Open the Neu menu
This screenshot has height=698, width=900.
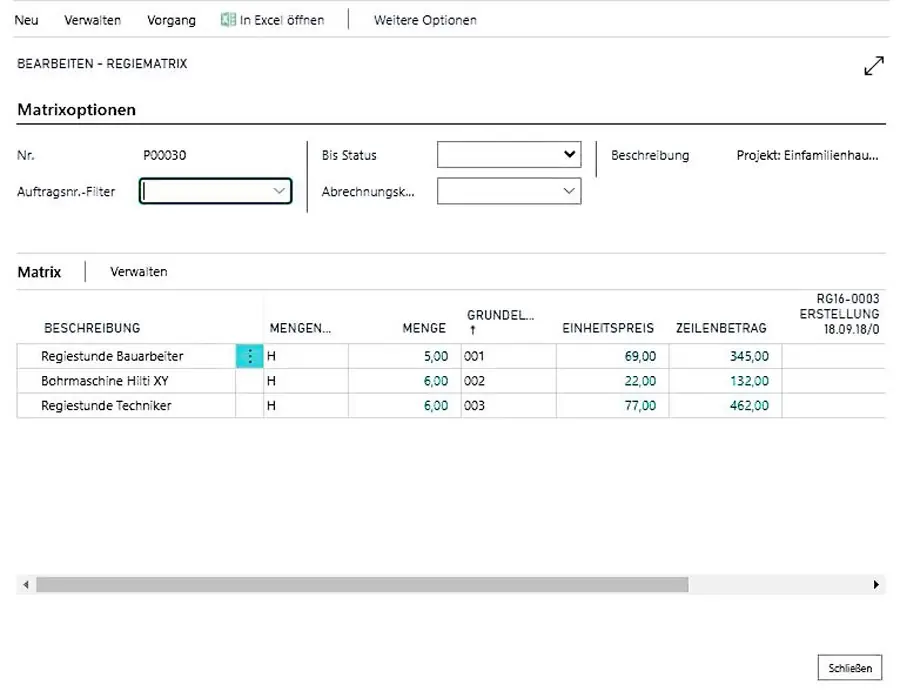pyautogui.click(x=26, y=20)
